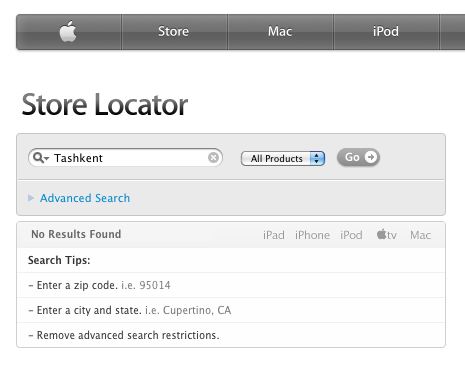Click inside the Tashkent search field
This screenshot has width=465, height=370.
pos(125,158)
